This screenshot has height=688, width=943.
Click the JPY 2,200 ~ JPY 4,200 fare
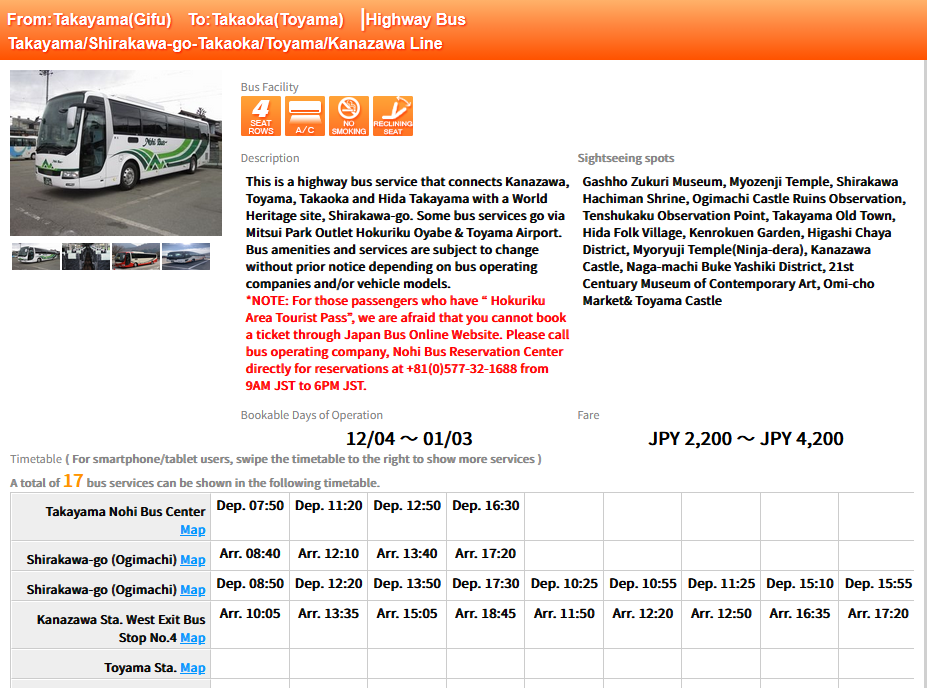pos(745,439)
